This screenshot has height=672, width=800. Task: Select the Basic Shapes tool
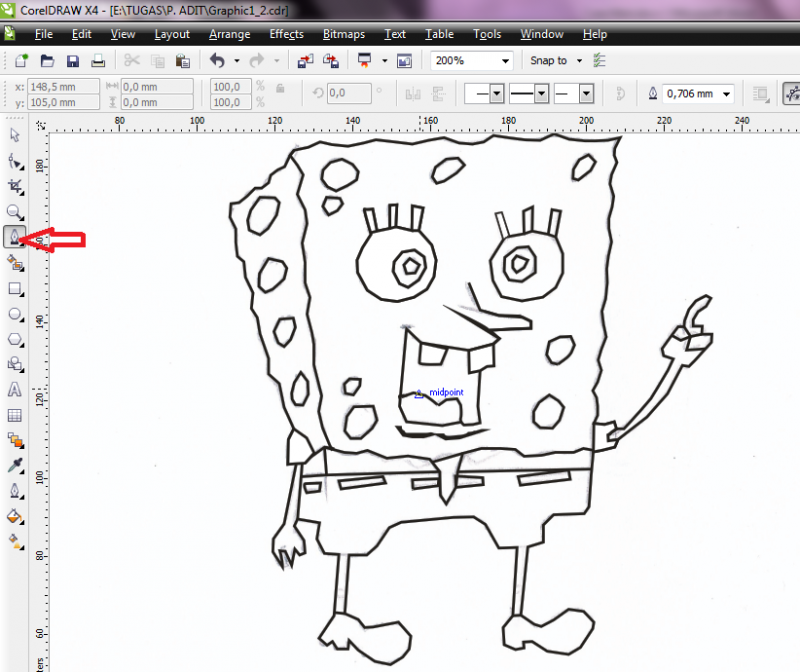pyautogui.click(x=15, y=364)
